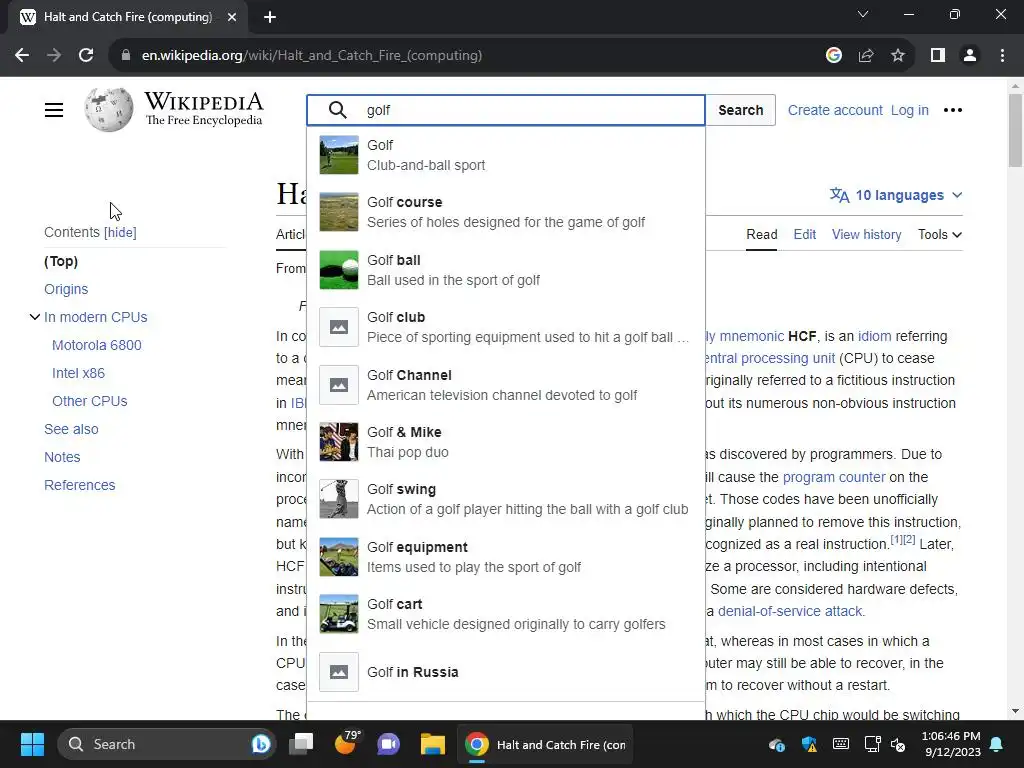Open the Wikipedia main menu hamburger icon
Image resolution: width=1024 pixels, height=768 pixels.
tap(54, 110)
